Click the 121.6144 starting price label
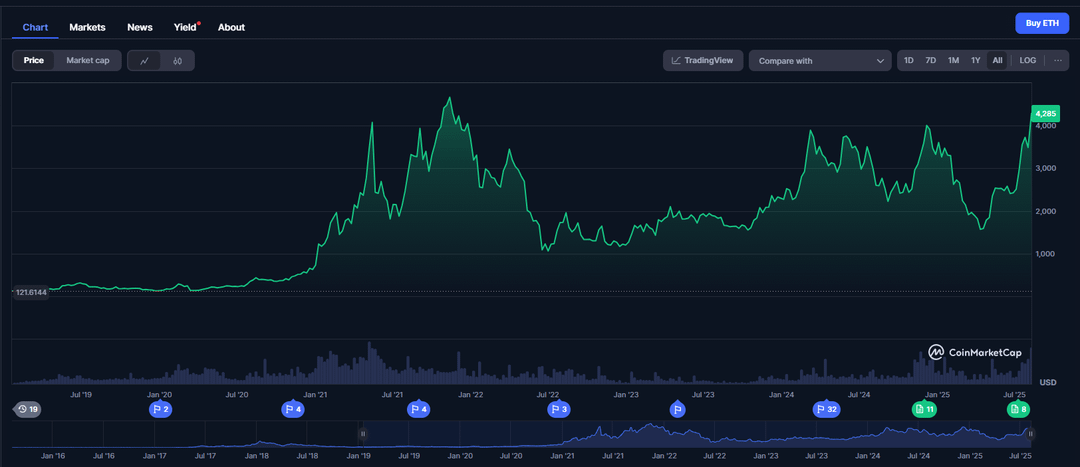This screenshot has height=467, width=1080. 30,293
